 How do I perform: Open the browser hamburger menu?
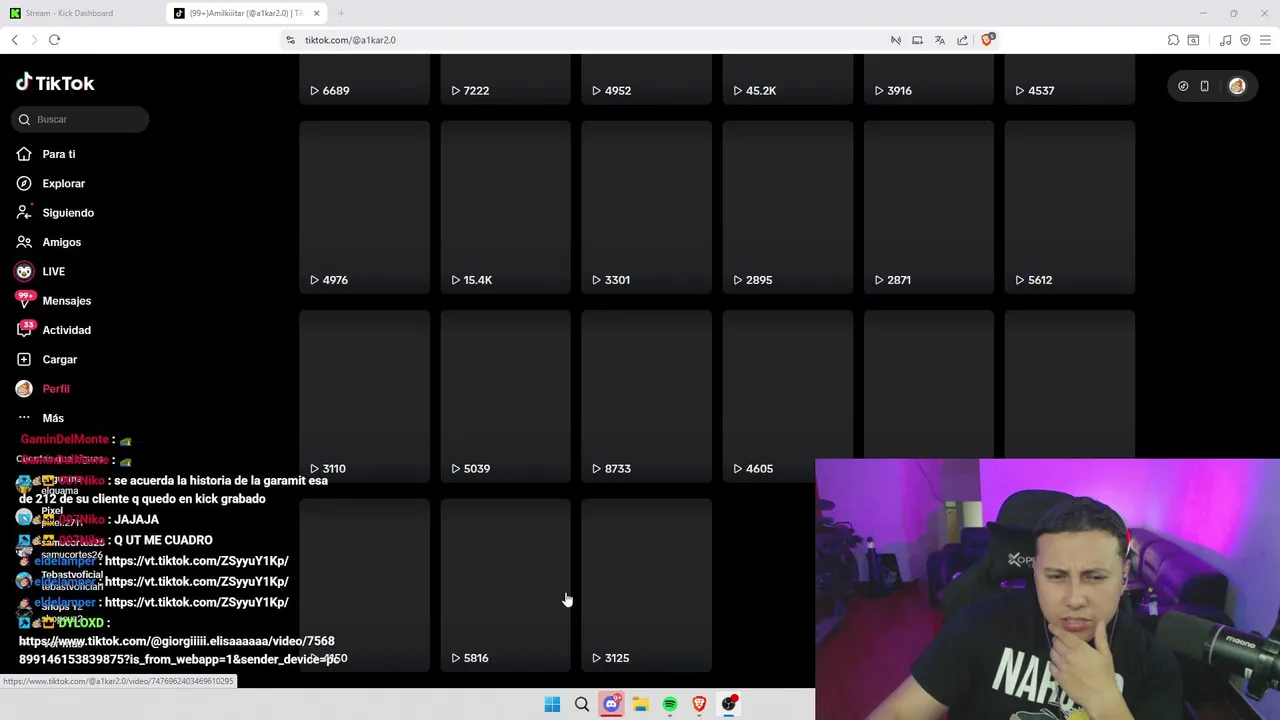coord(1266,40)
